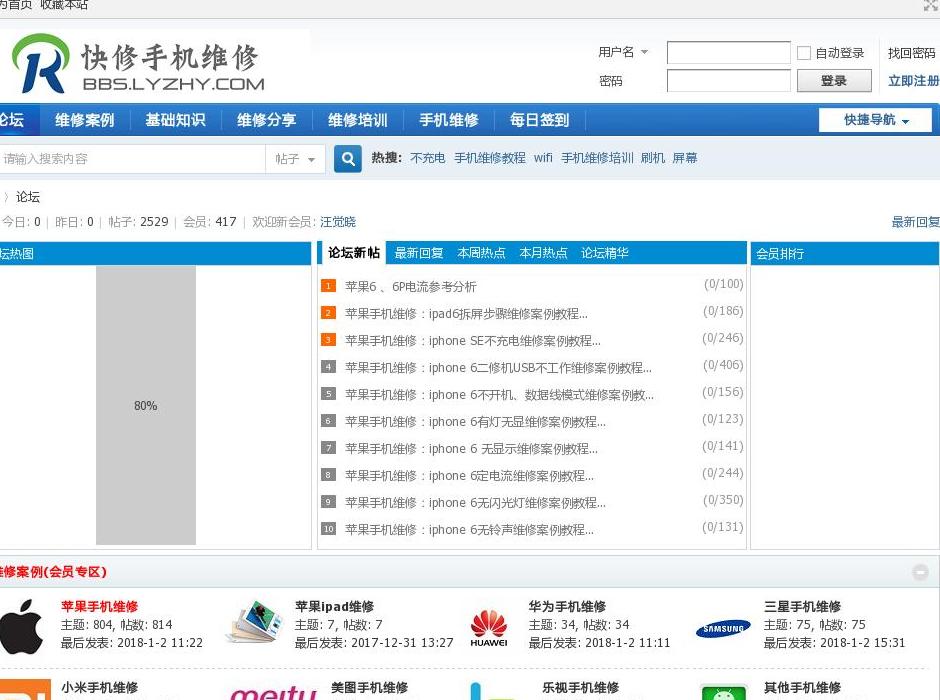
Task: Open the Meitu logo forum icon
Action: point(273,692)
